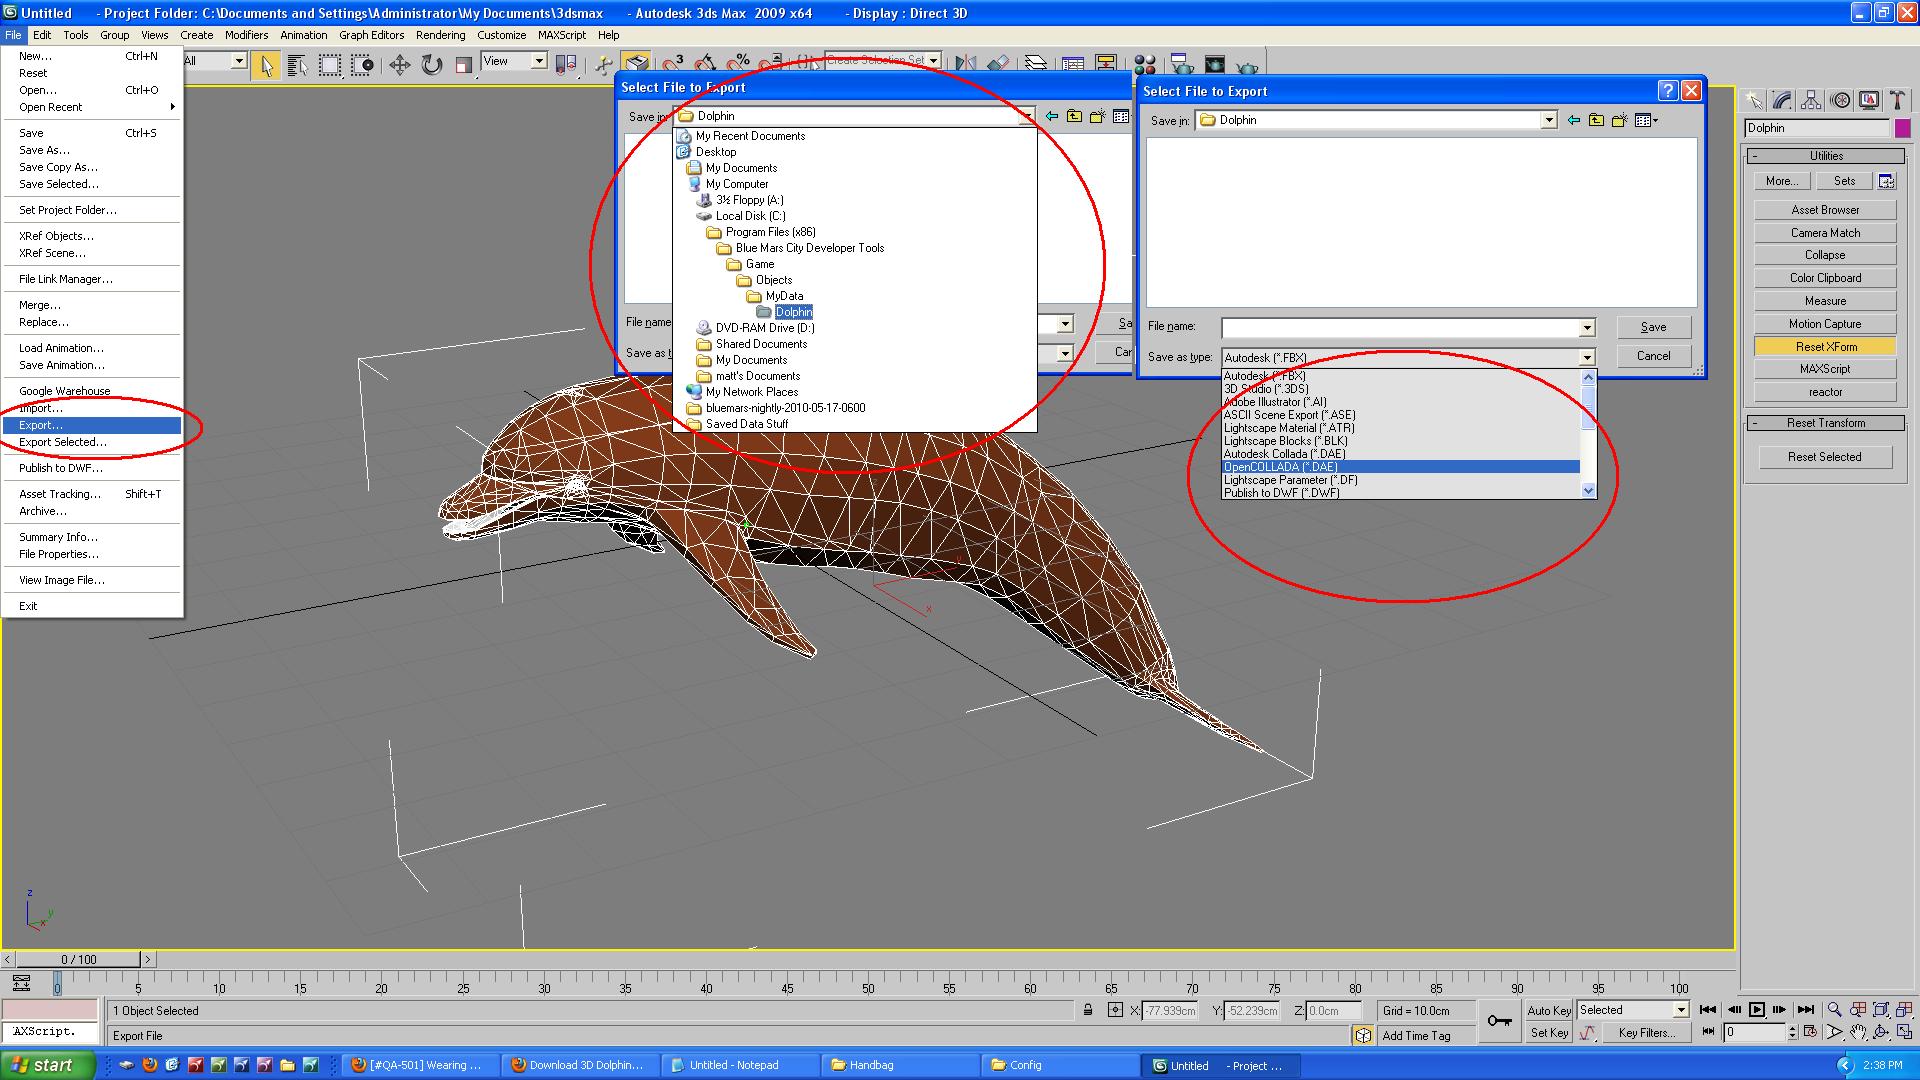Viewport: 1920px width, 1080px height.
Task: Open the Hierarchy command panel tab
Action: click(x=1811, y=100)
